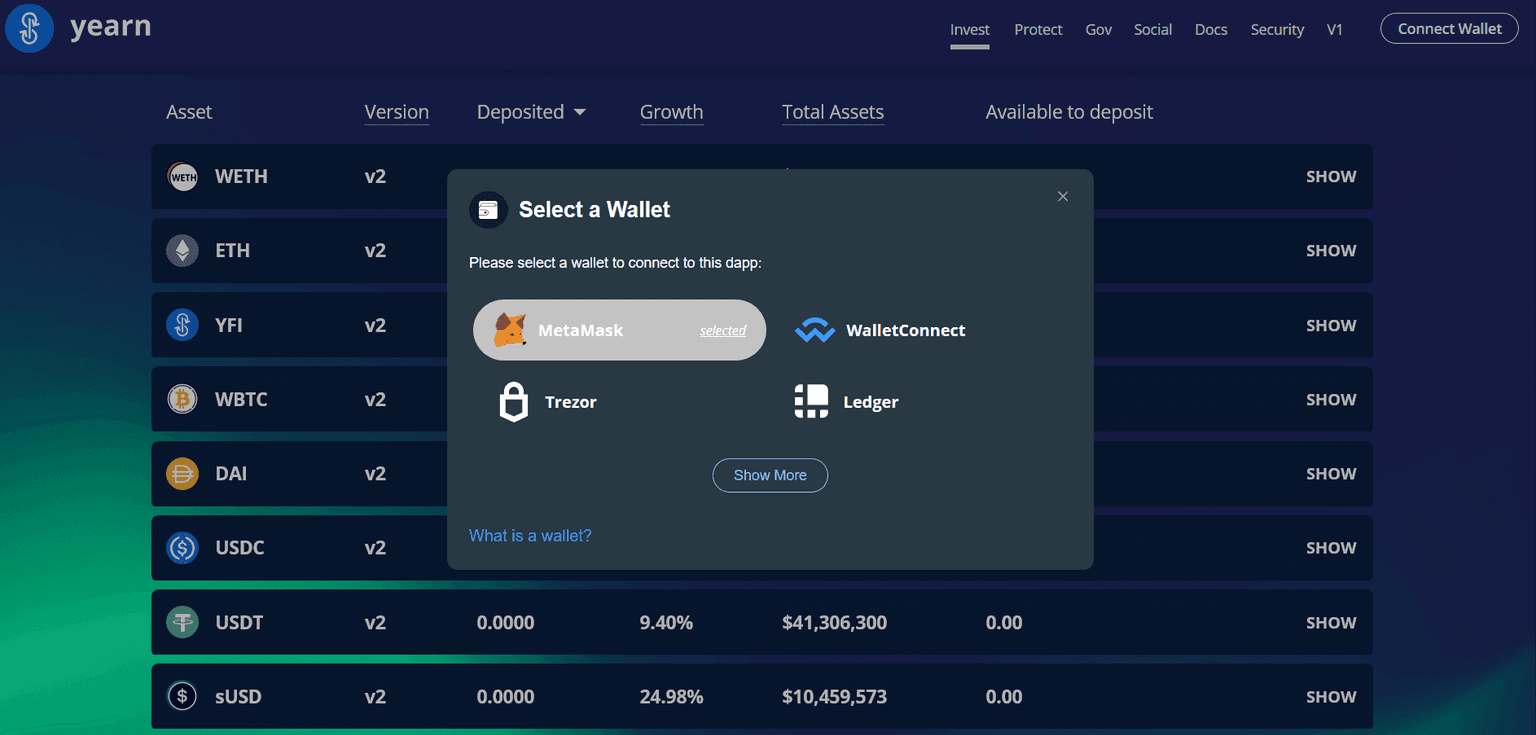Click the yearn logo icon
Screen dimensions: 1536x735
(30, 29)
